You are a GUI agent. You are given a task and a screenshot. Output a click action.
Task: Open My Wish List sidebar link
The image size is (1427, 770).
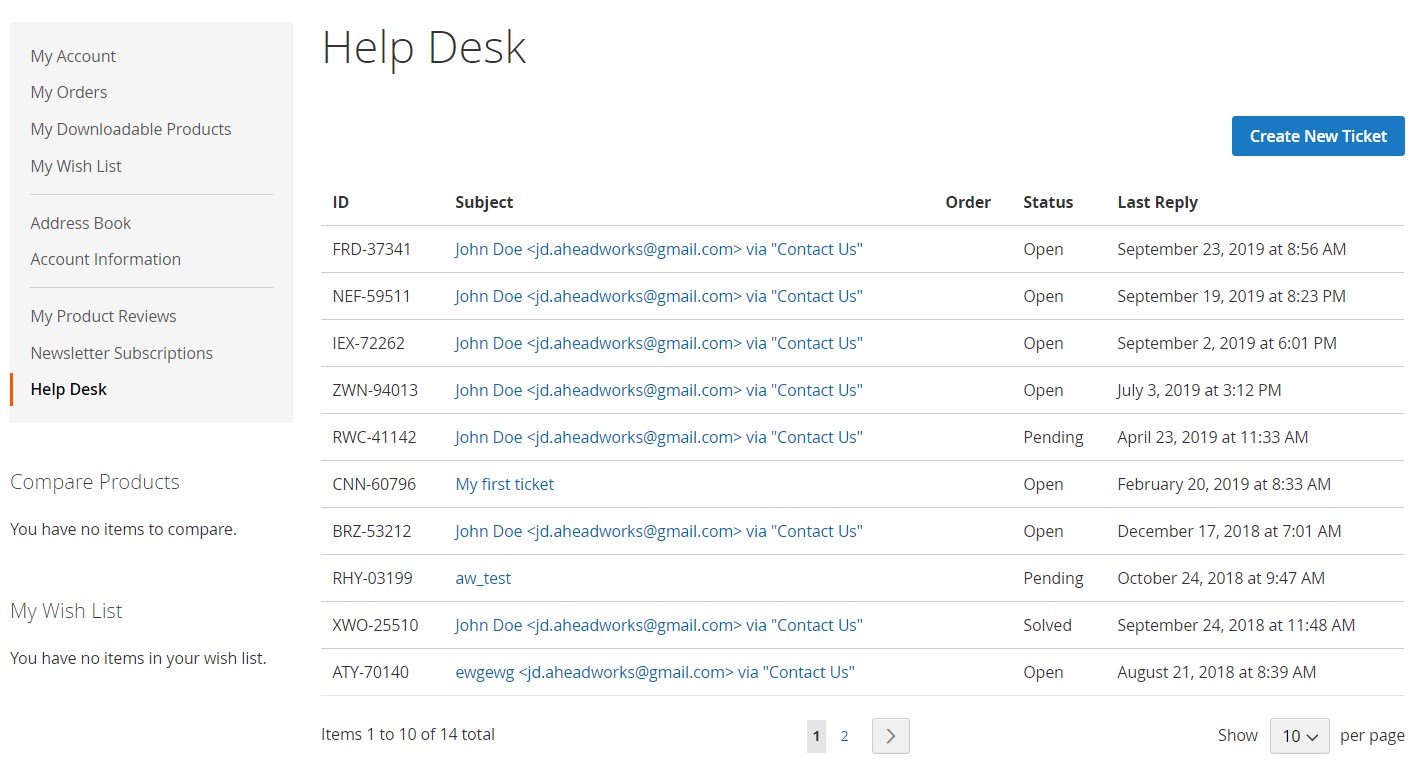(x=76, y=166)
